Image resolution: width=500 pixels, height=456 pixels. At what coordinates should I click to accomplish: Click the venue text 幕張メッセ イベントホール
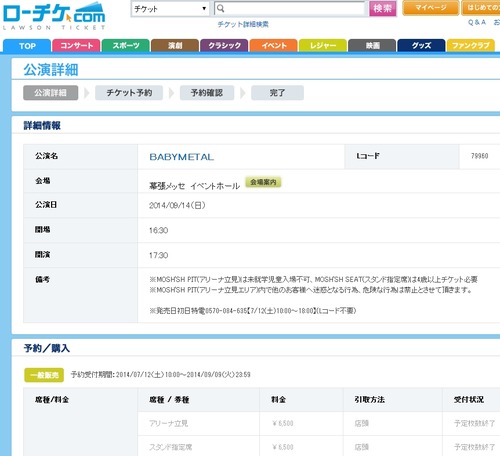tap(194, 186)
